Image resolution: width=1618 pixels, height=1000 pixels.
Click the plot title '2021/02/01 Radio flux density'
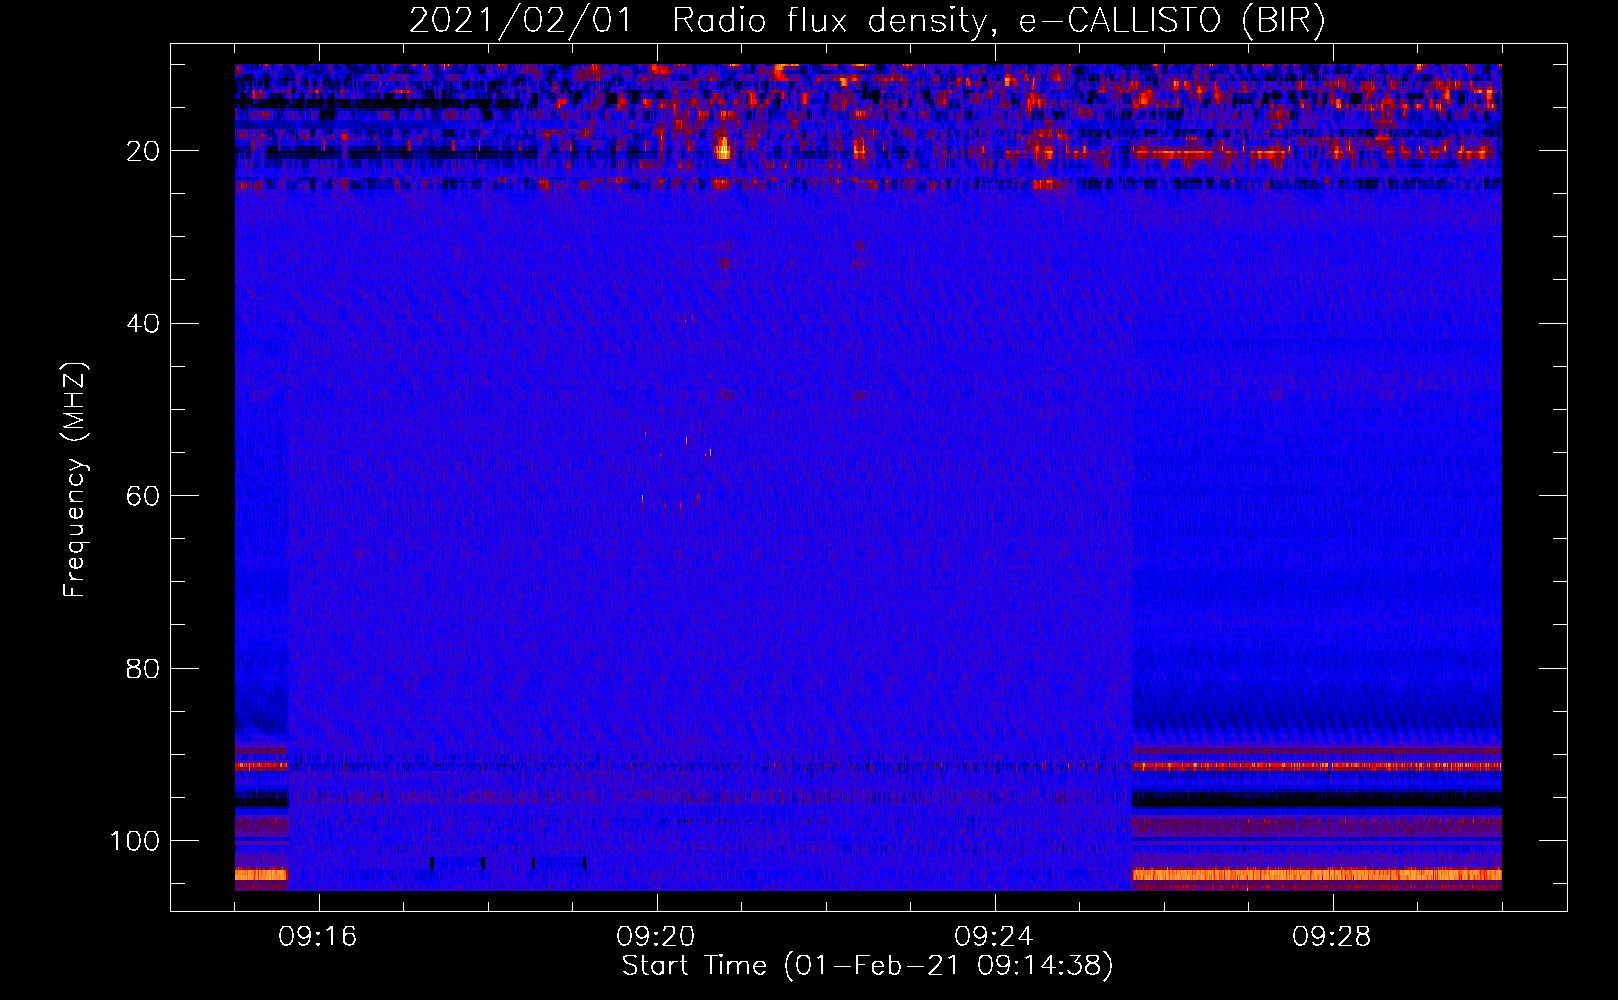700,21
